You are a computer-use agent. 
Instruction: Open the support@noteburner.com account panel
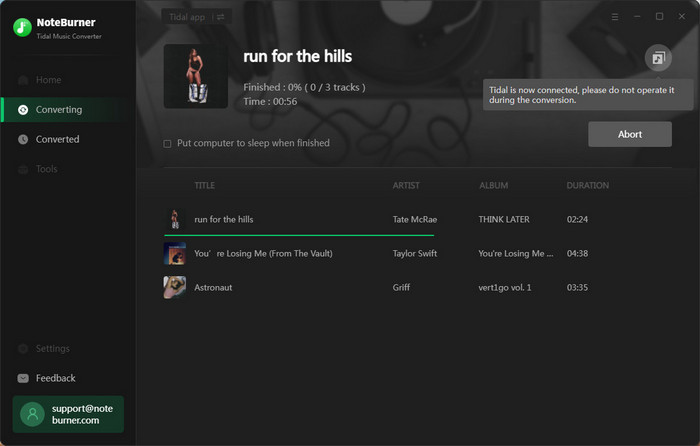tap(68, 414)
